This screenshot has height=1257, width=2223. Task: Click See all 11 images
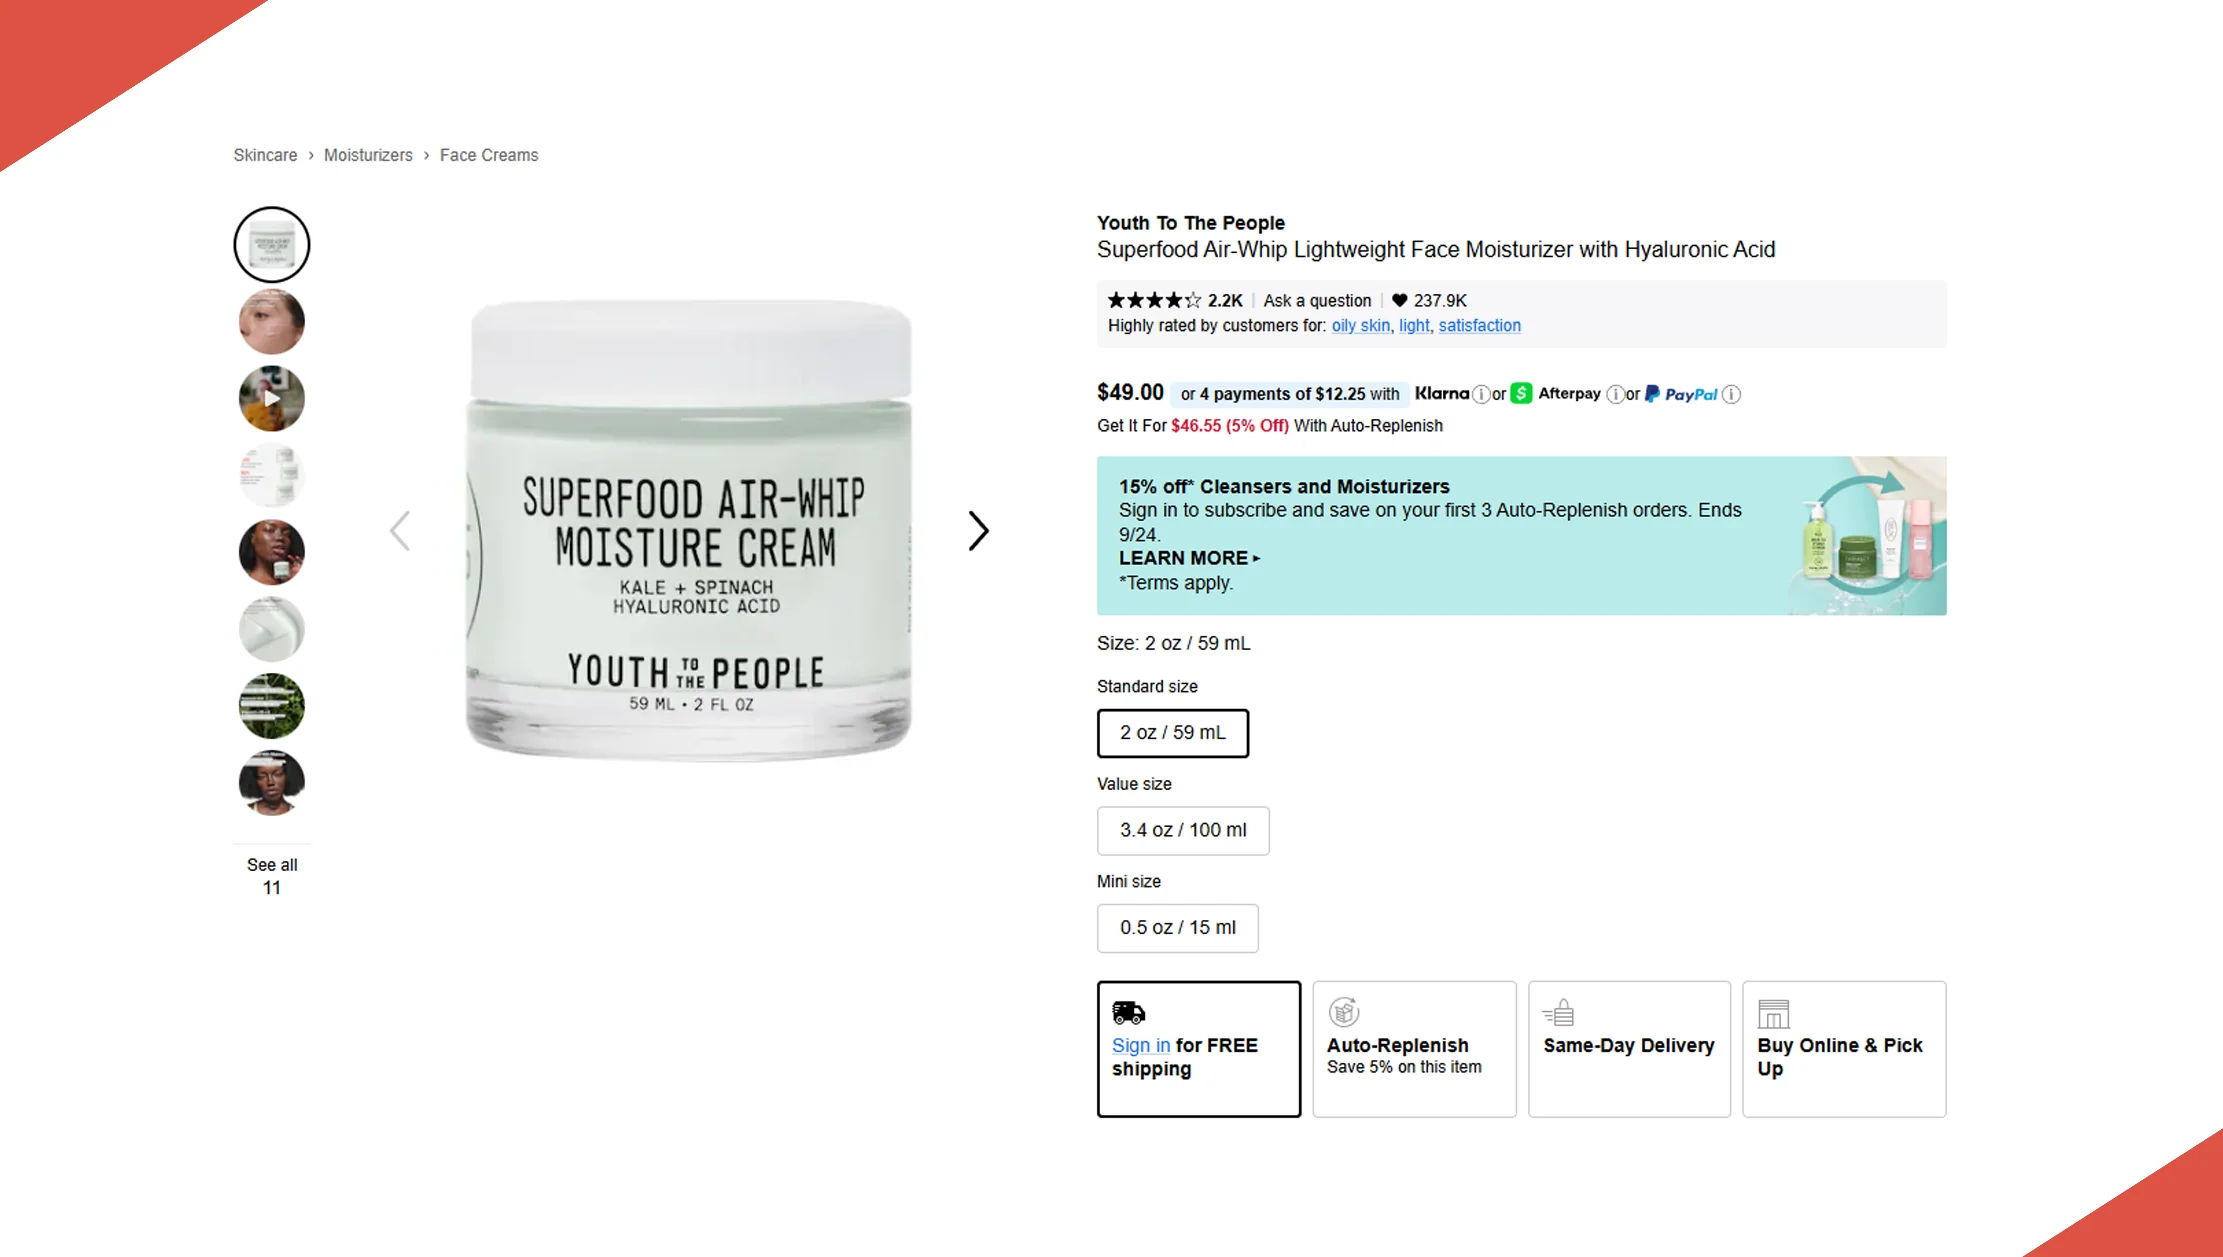click(x=272, y=876)
